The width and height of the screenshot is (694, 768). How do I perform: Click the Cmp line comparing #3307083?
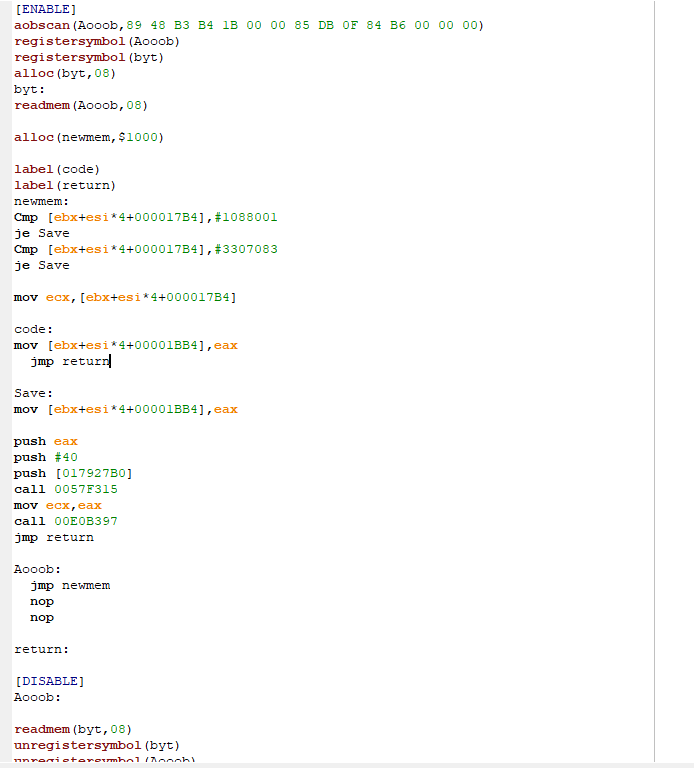tap(145, 249)
